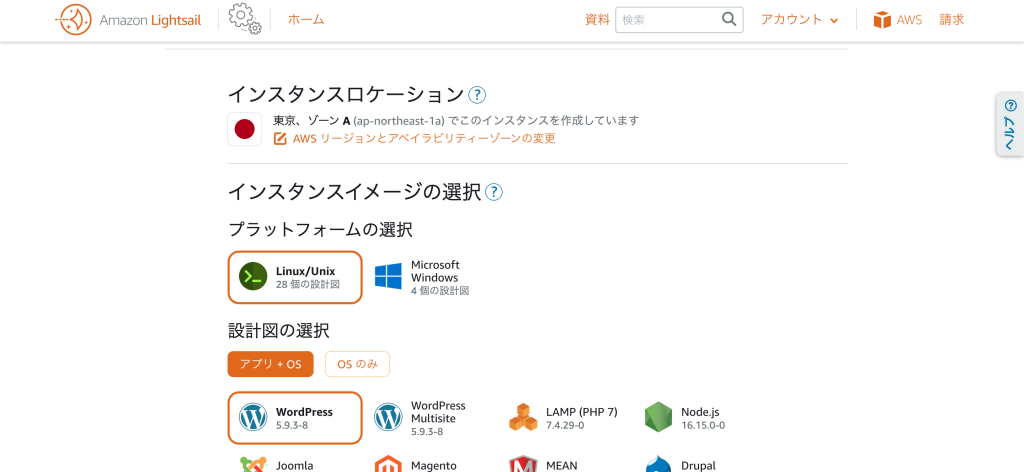Click the Windows logo icon

click(x=388, y=277)
